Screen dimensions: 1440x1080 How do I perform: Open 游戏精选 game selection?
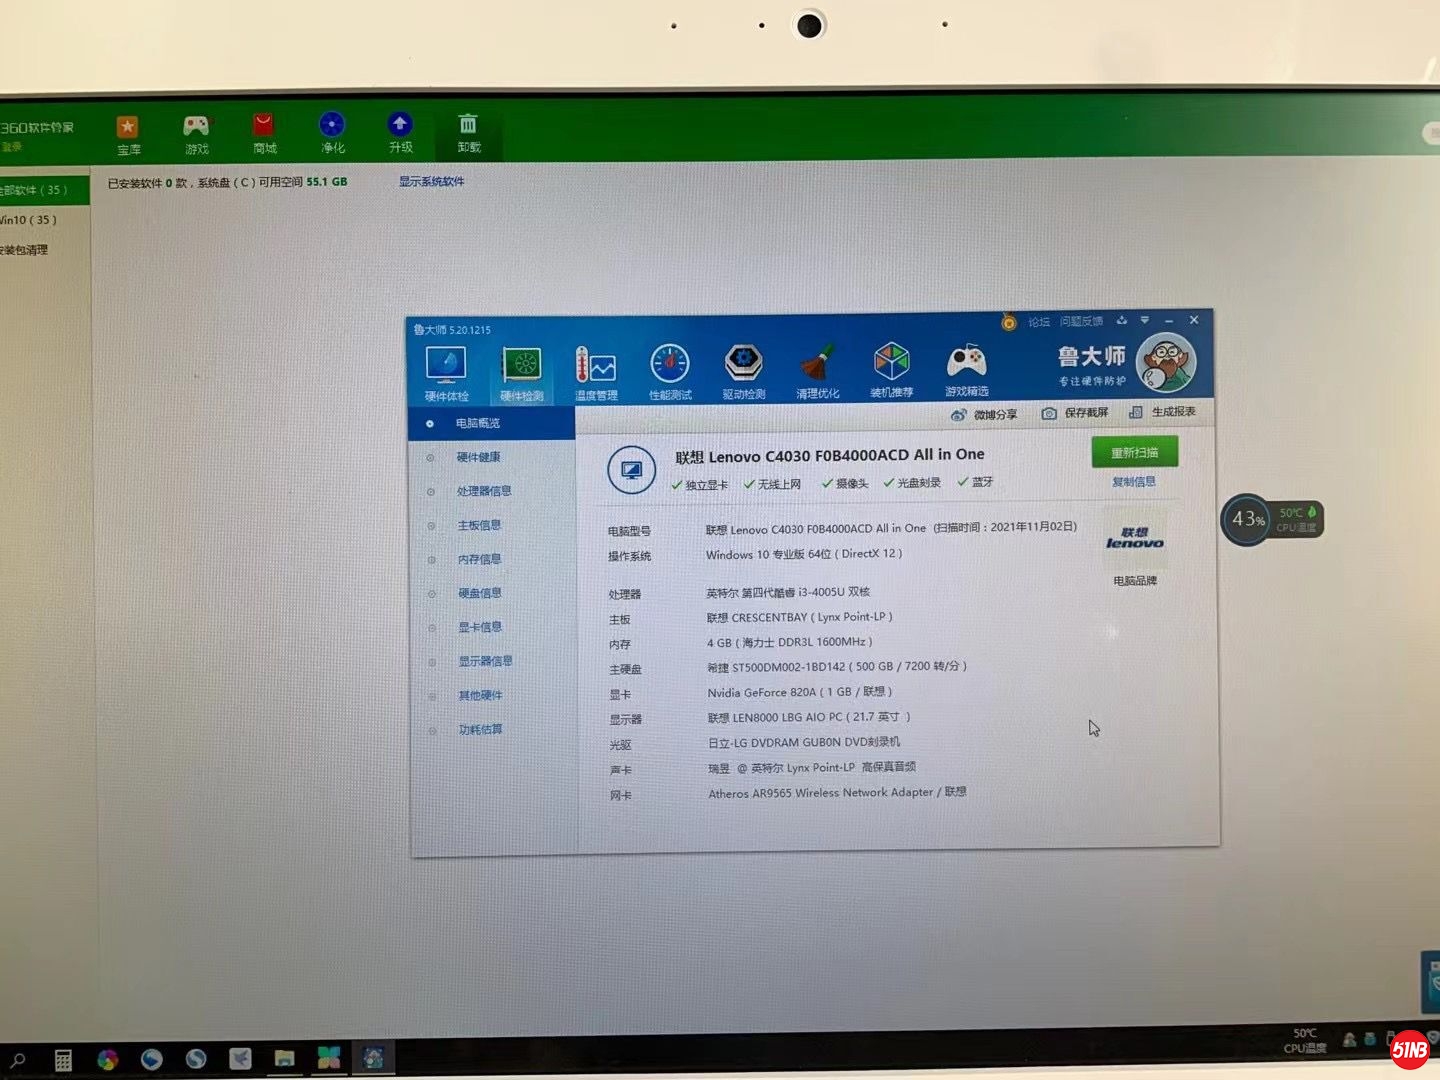966,369
